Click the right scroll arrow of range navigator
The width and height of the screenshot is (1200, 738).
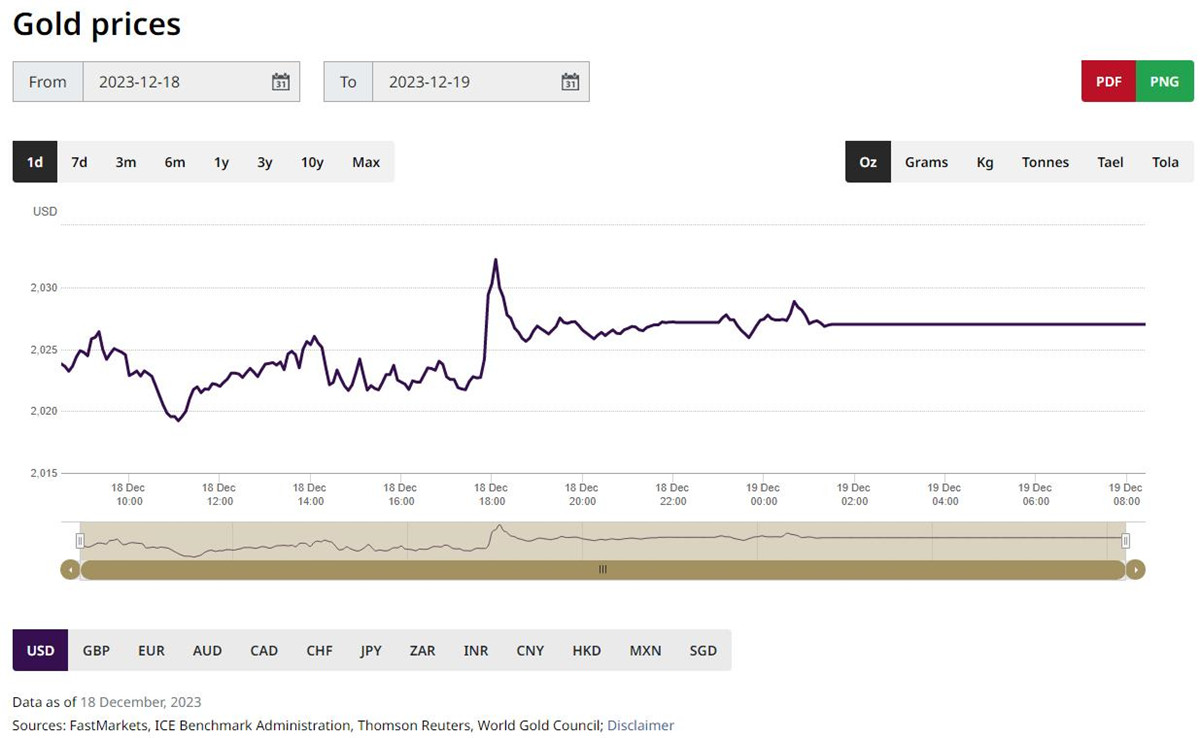tap(1135, 570)
